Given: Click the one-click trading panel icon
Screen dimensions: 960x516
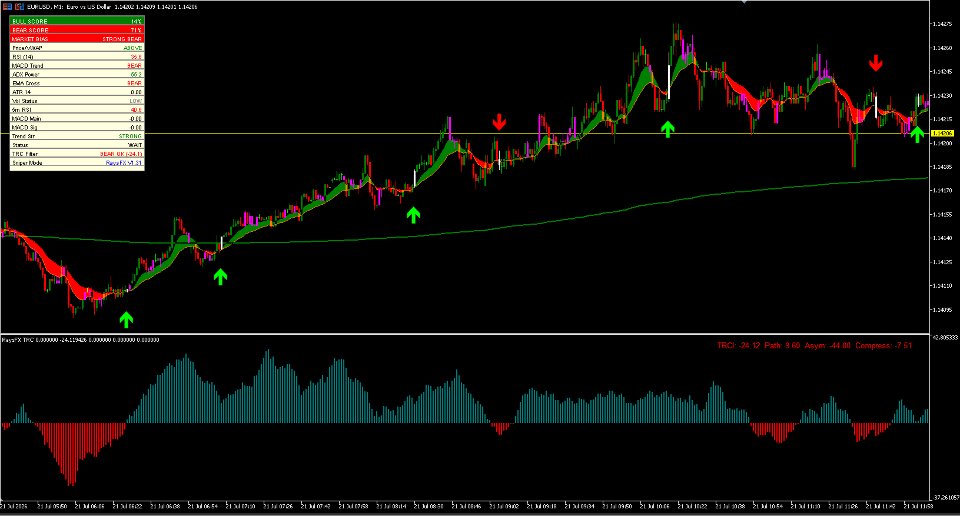Looking at the screenshot, I should point(8,6).
